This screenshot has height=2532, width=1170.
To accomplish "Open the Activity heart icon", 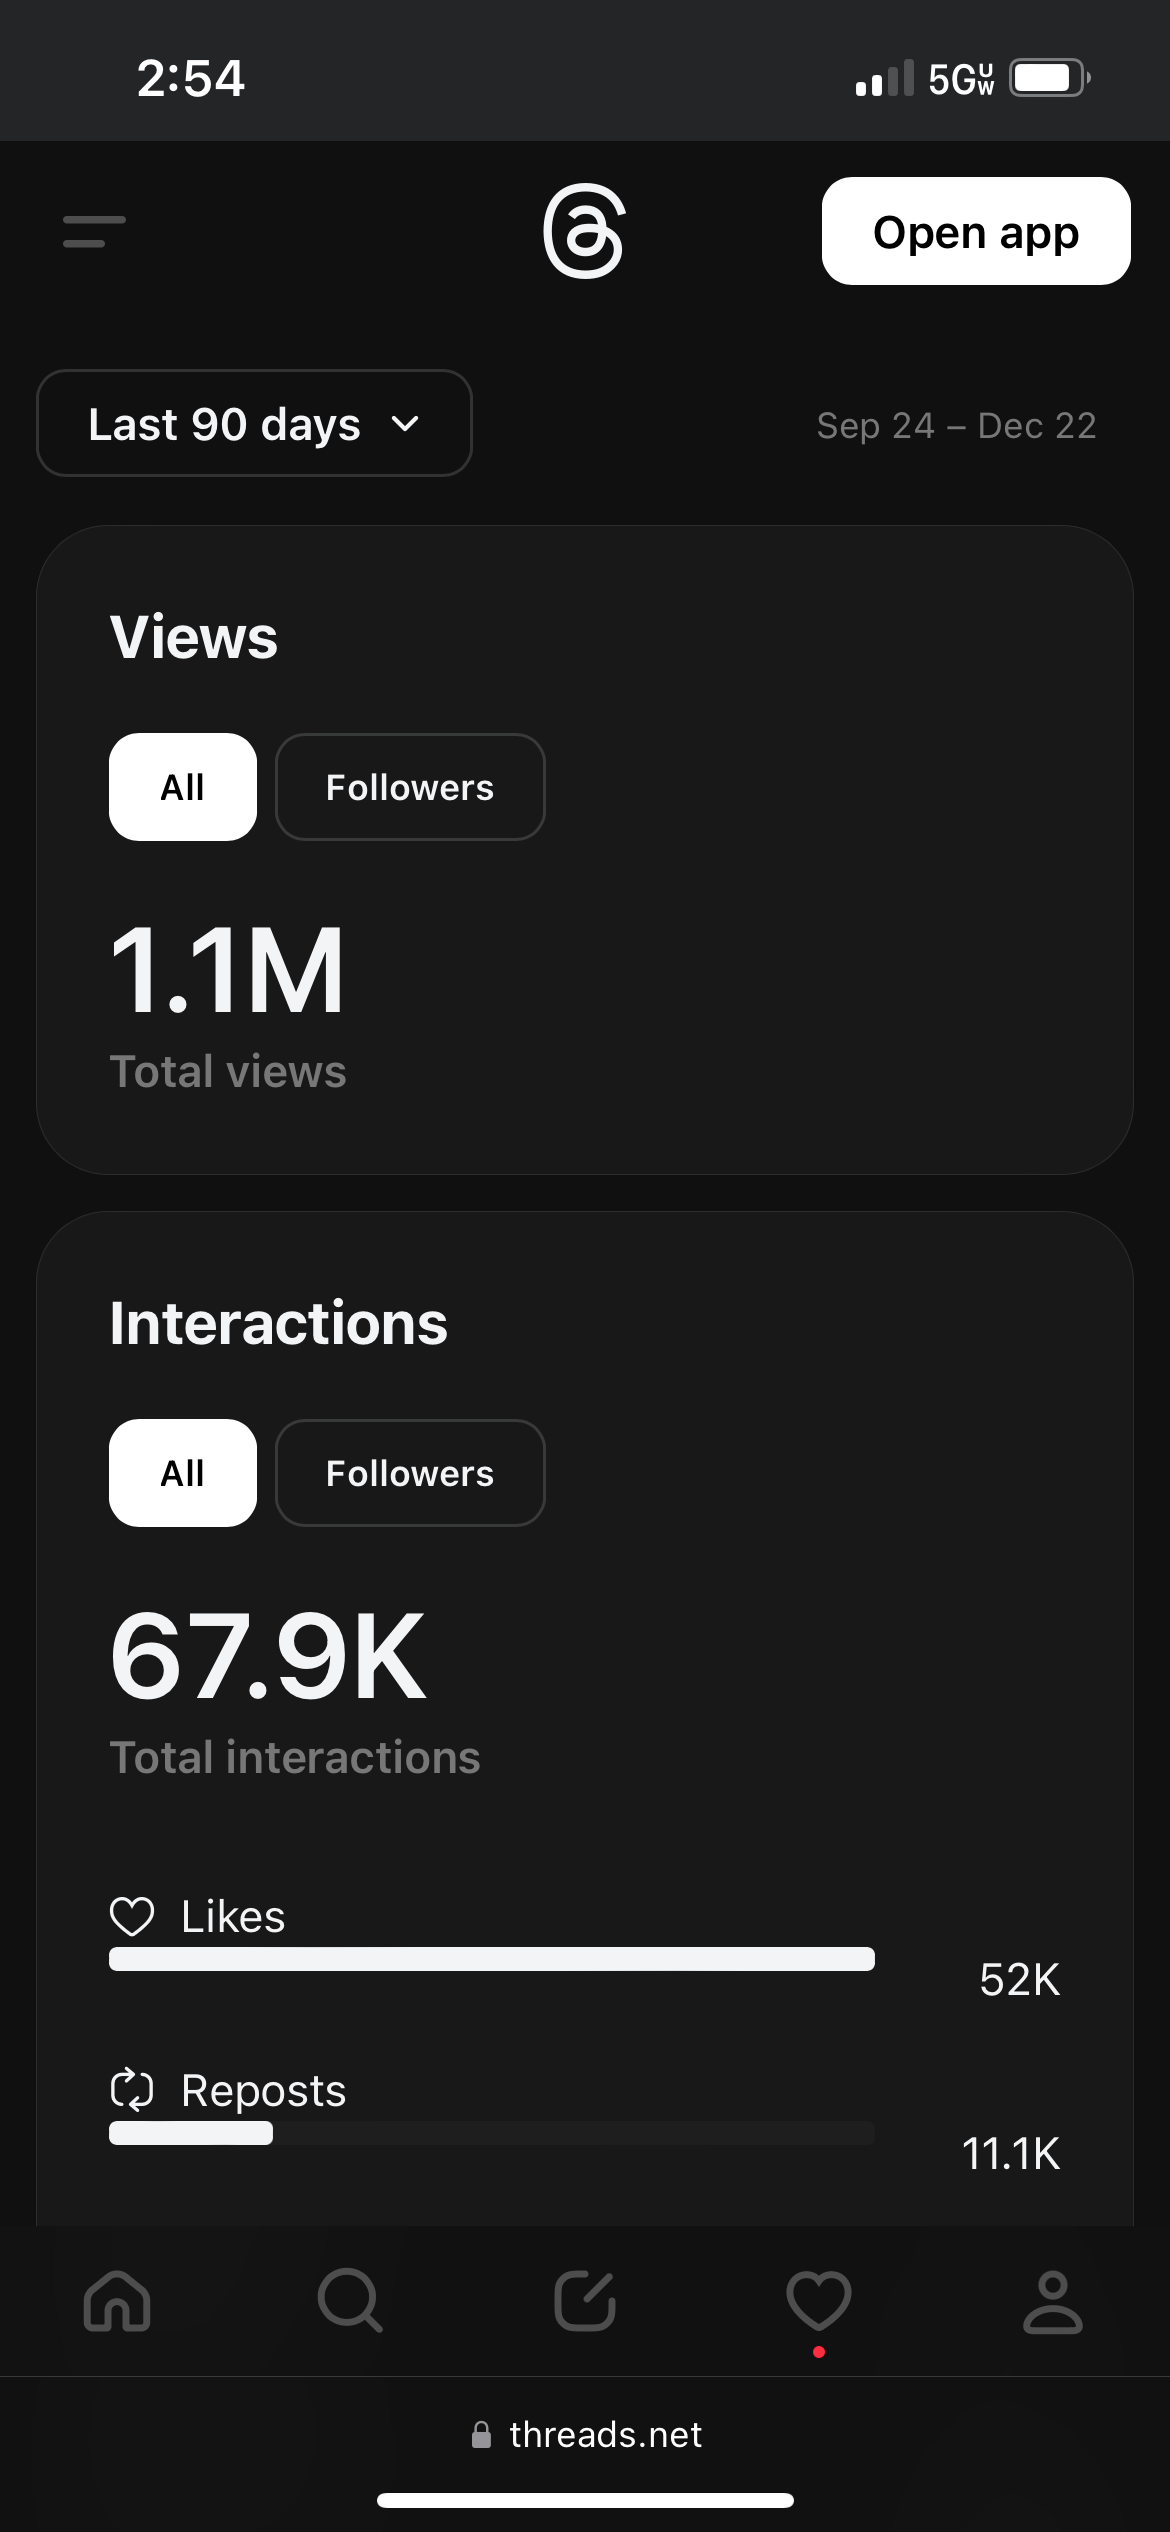I will coord(819,2301).
